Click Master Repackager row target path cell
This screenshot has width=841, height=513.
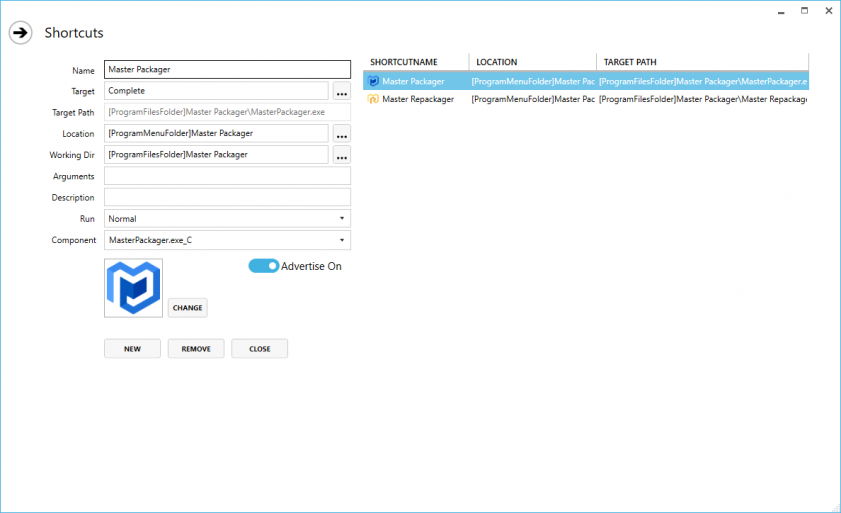point(703,99)
